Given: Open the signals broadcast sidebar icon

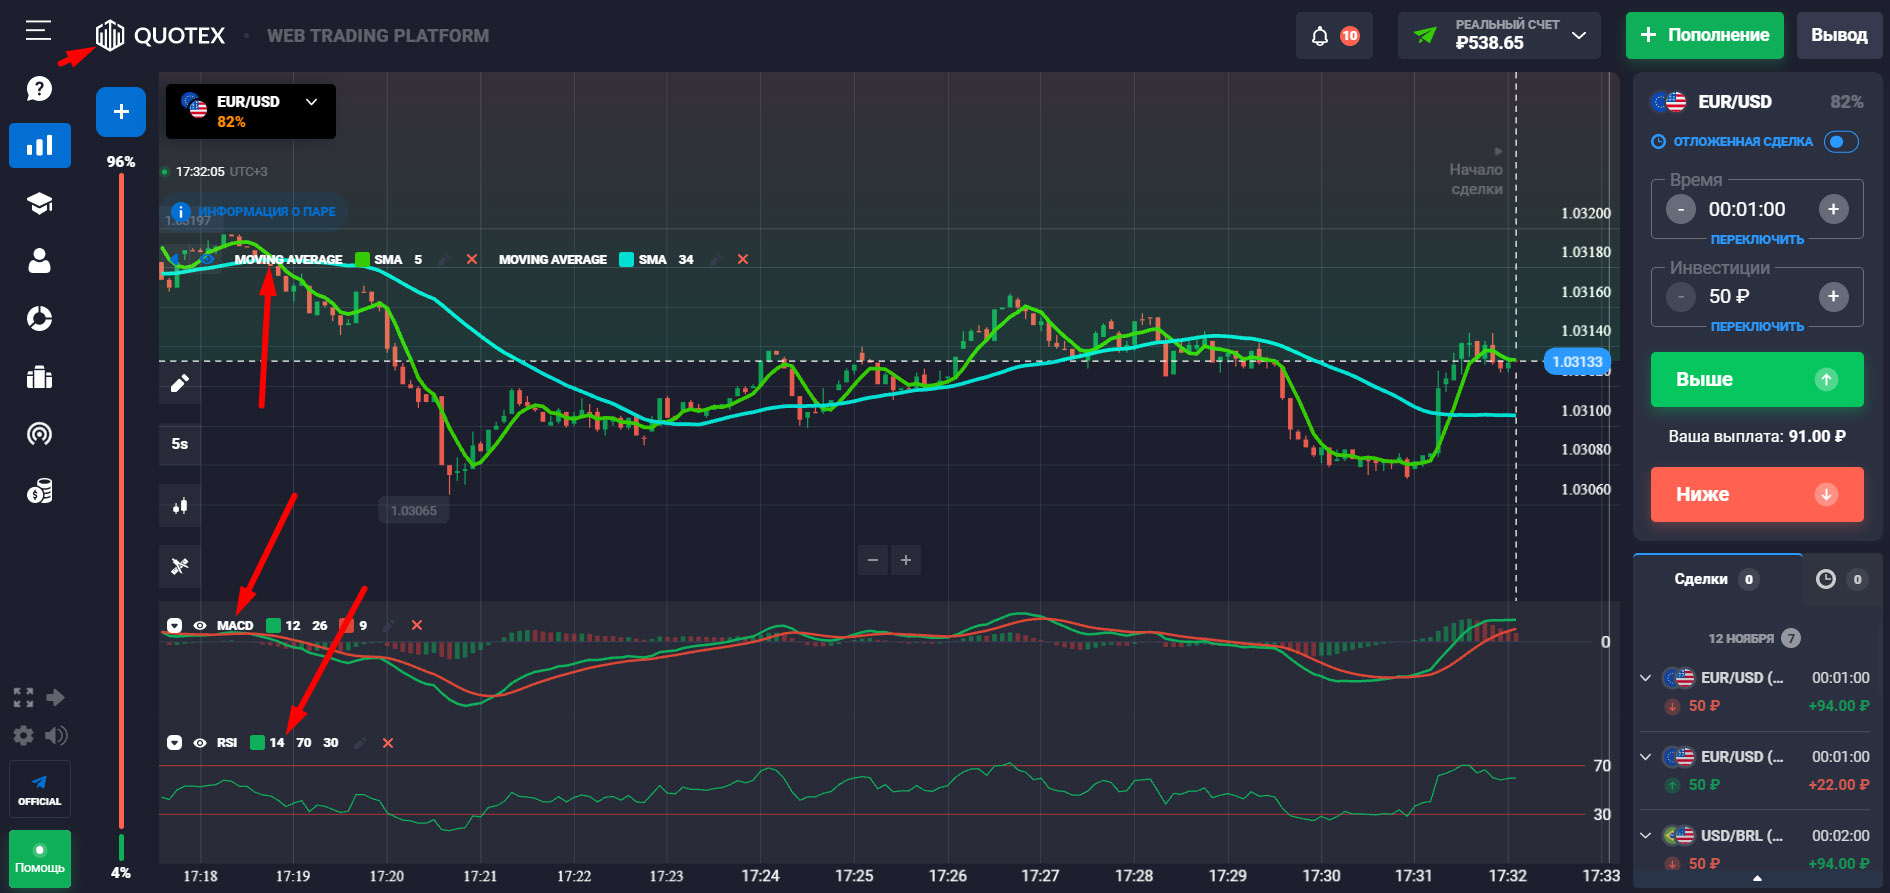Looking at the screenshot, I should point(39,434).
